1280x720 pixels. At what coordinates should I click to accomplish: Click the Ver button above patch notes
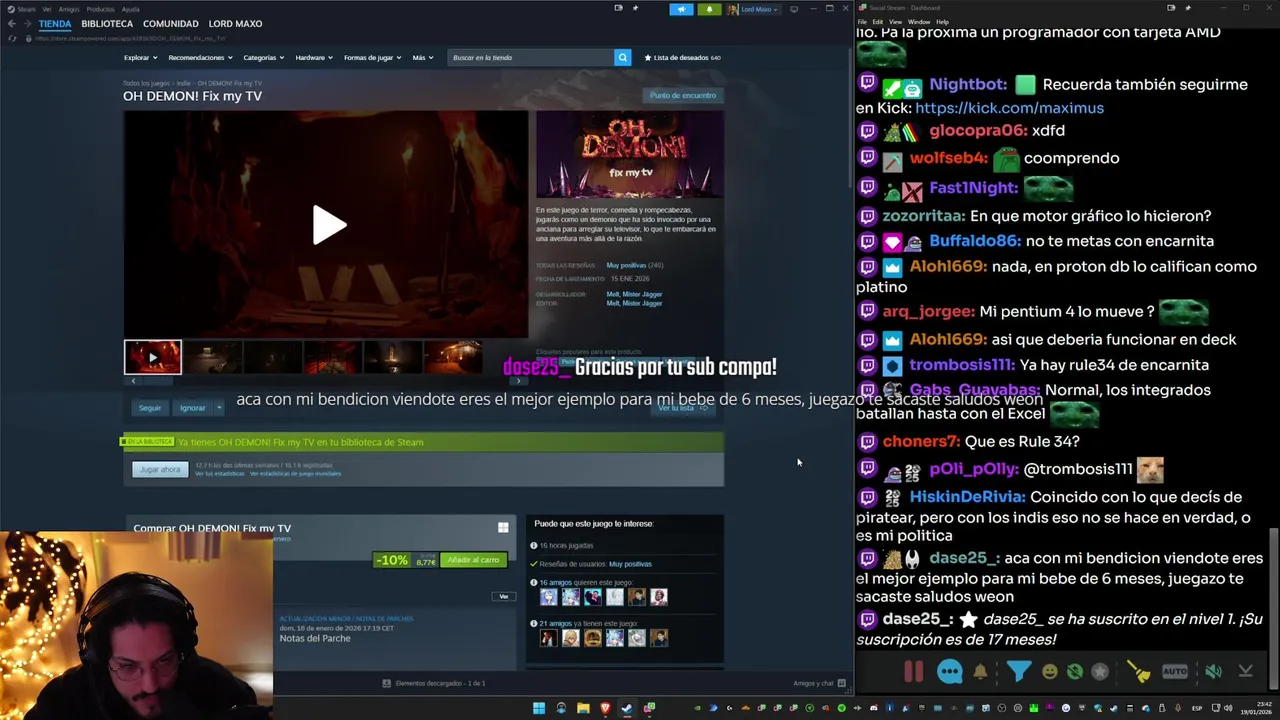[x=503, y=596]
